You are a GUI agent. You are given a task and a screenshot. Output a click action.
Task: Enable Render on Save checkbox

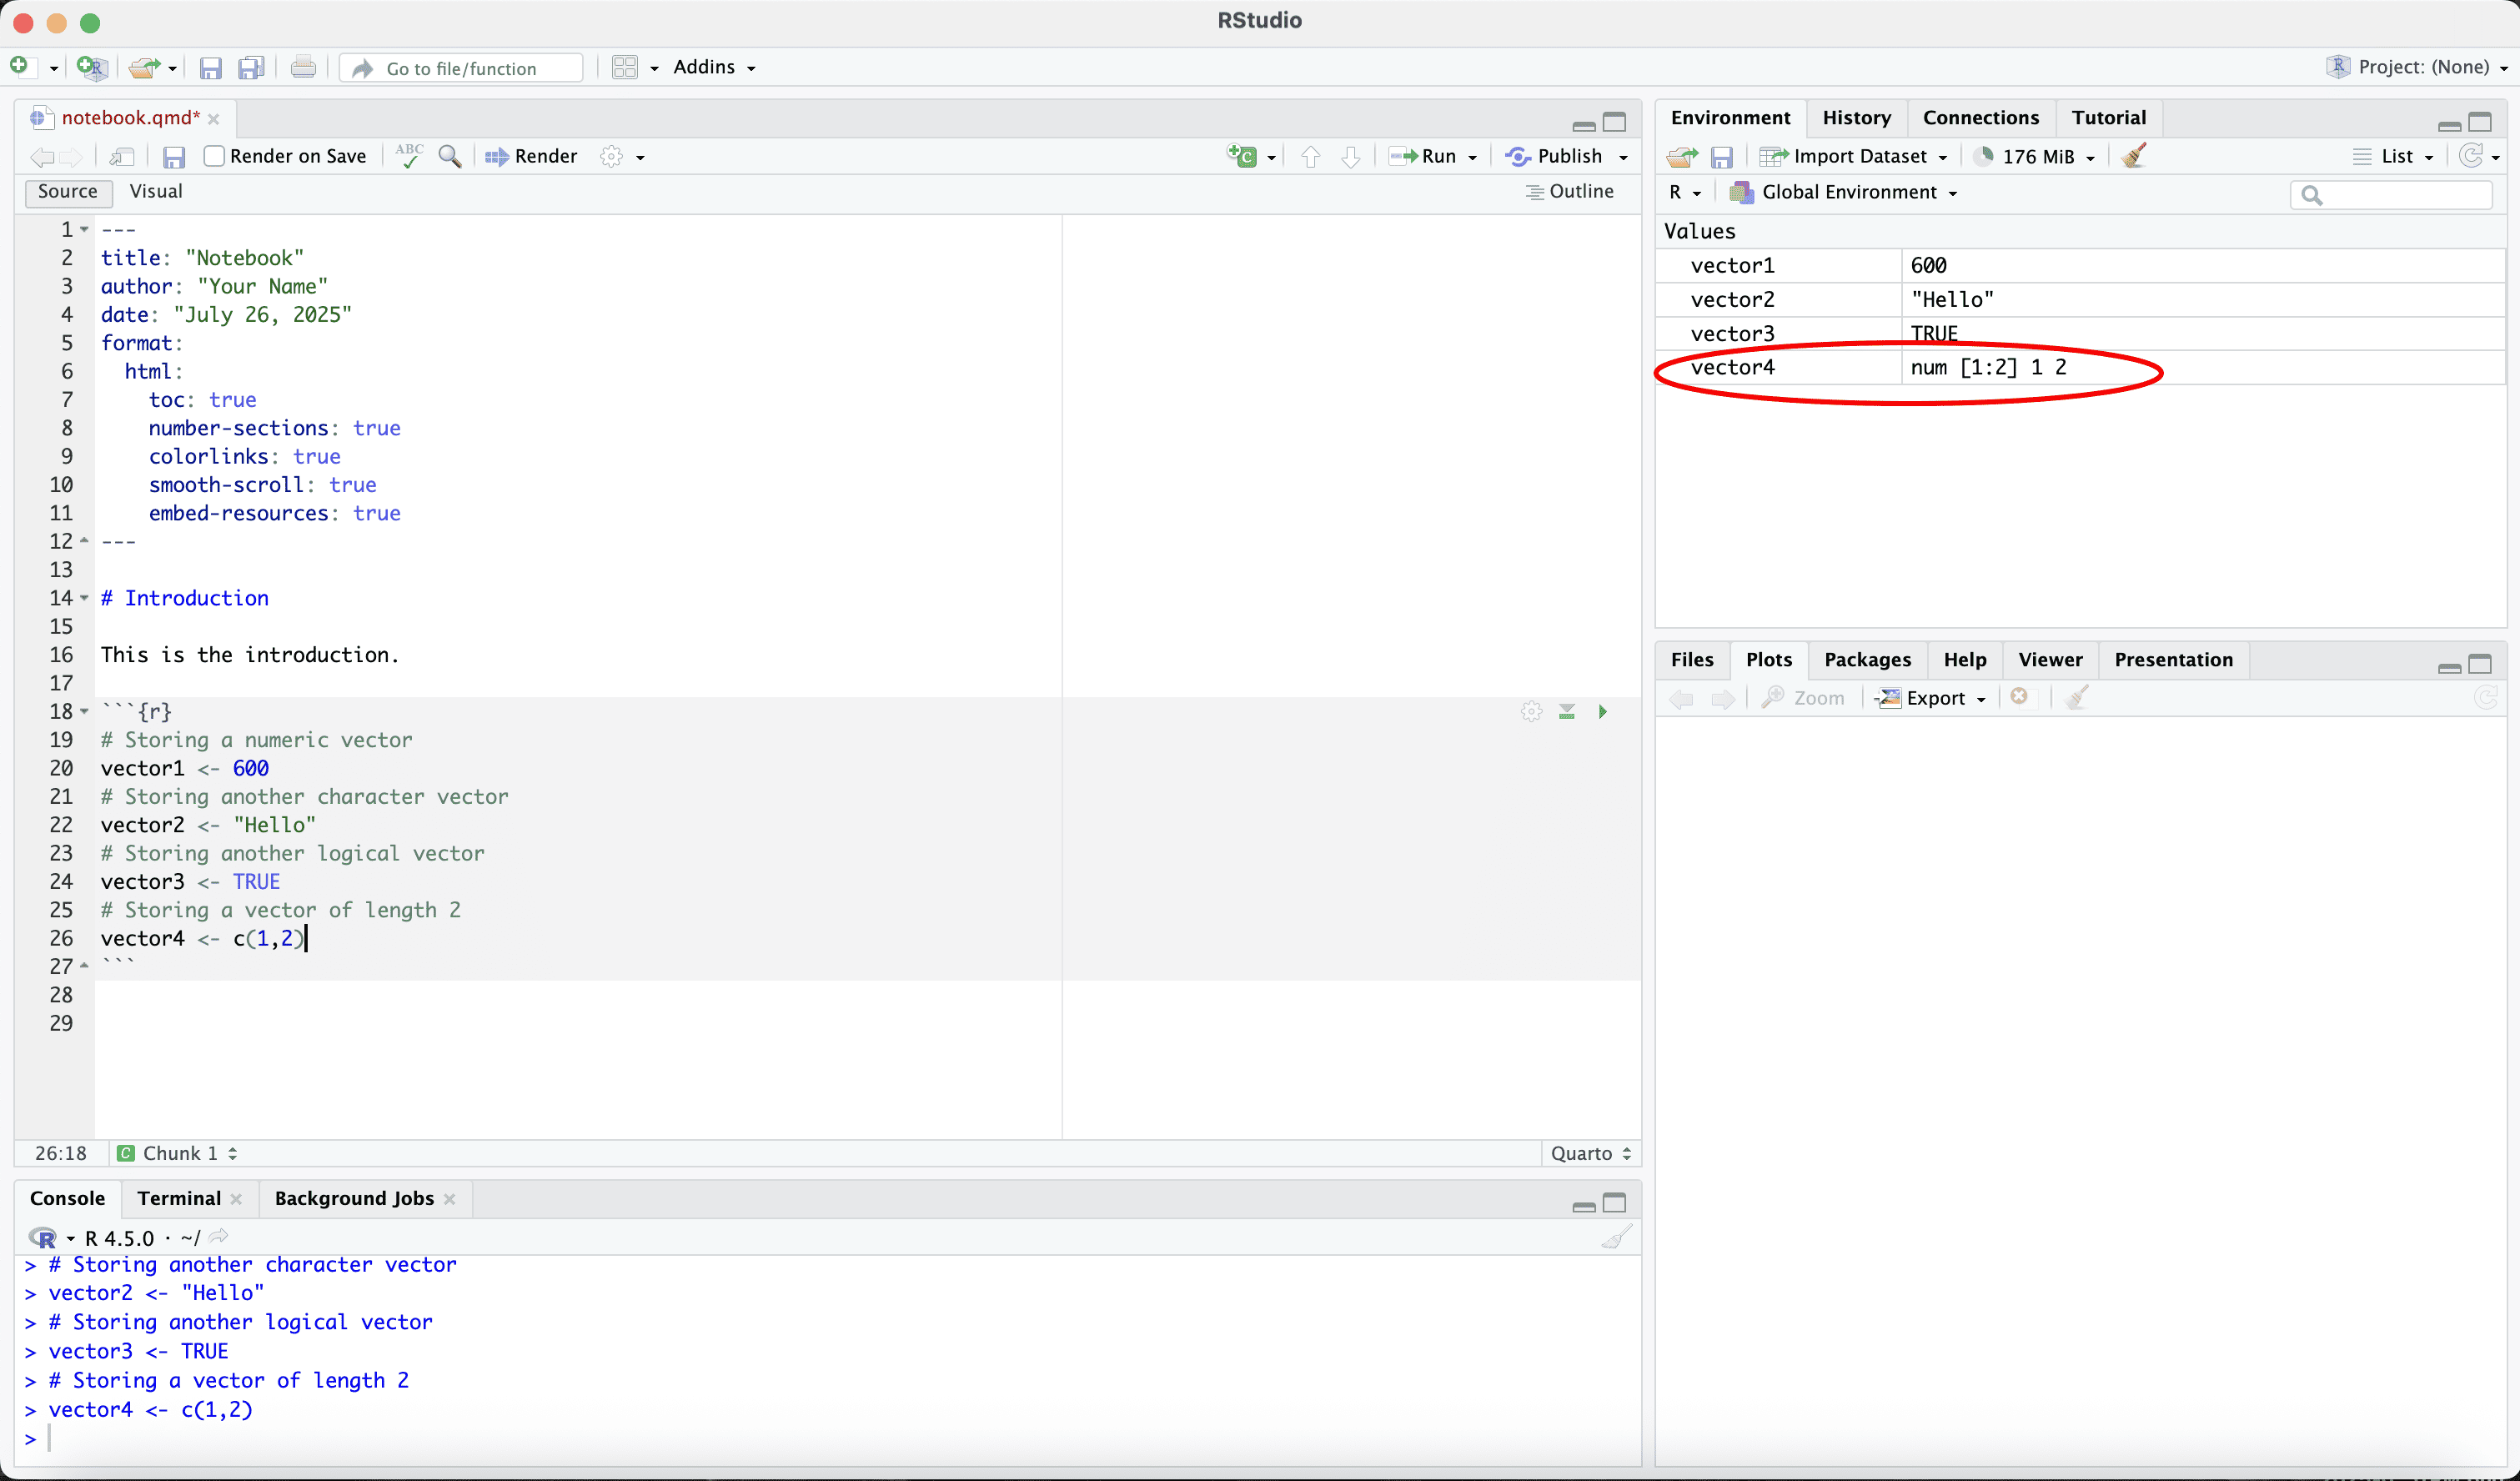214,156
